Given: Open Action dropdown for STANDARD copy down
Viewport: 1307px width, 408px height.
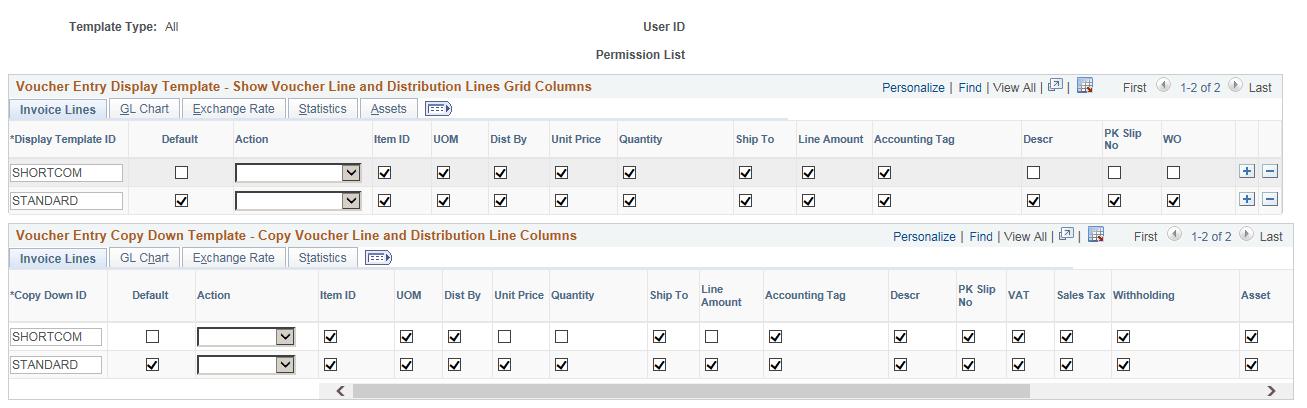Looking at the screenshot, I should click(286, 365).
